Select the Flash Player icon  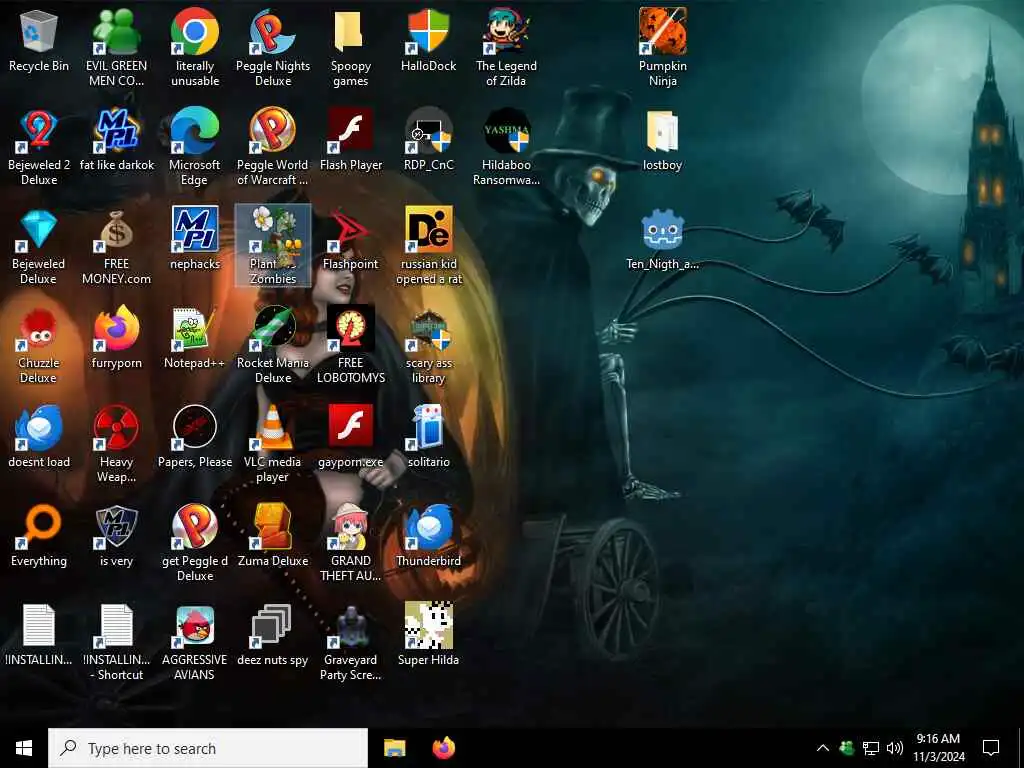[x=351, y=138]
